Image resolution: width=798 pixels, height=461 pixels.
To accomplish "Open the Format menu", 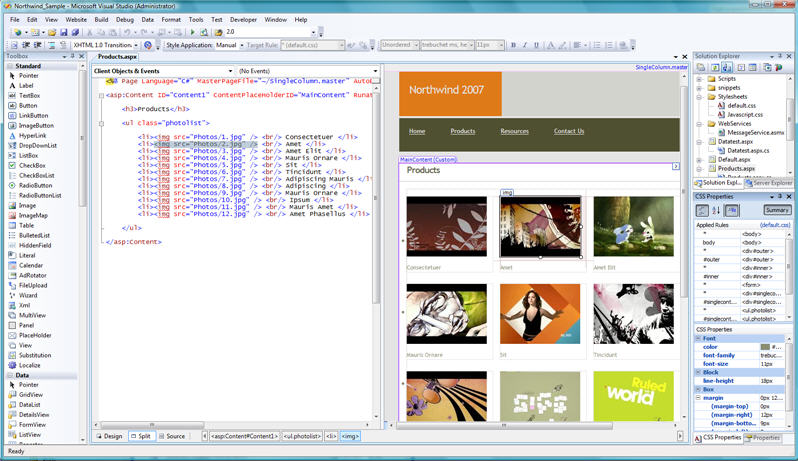I will 171,20.
